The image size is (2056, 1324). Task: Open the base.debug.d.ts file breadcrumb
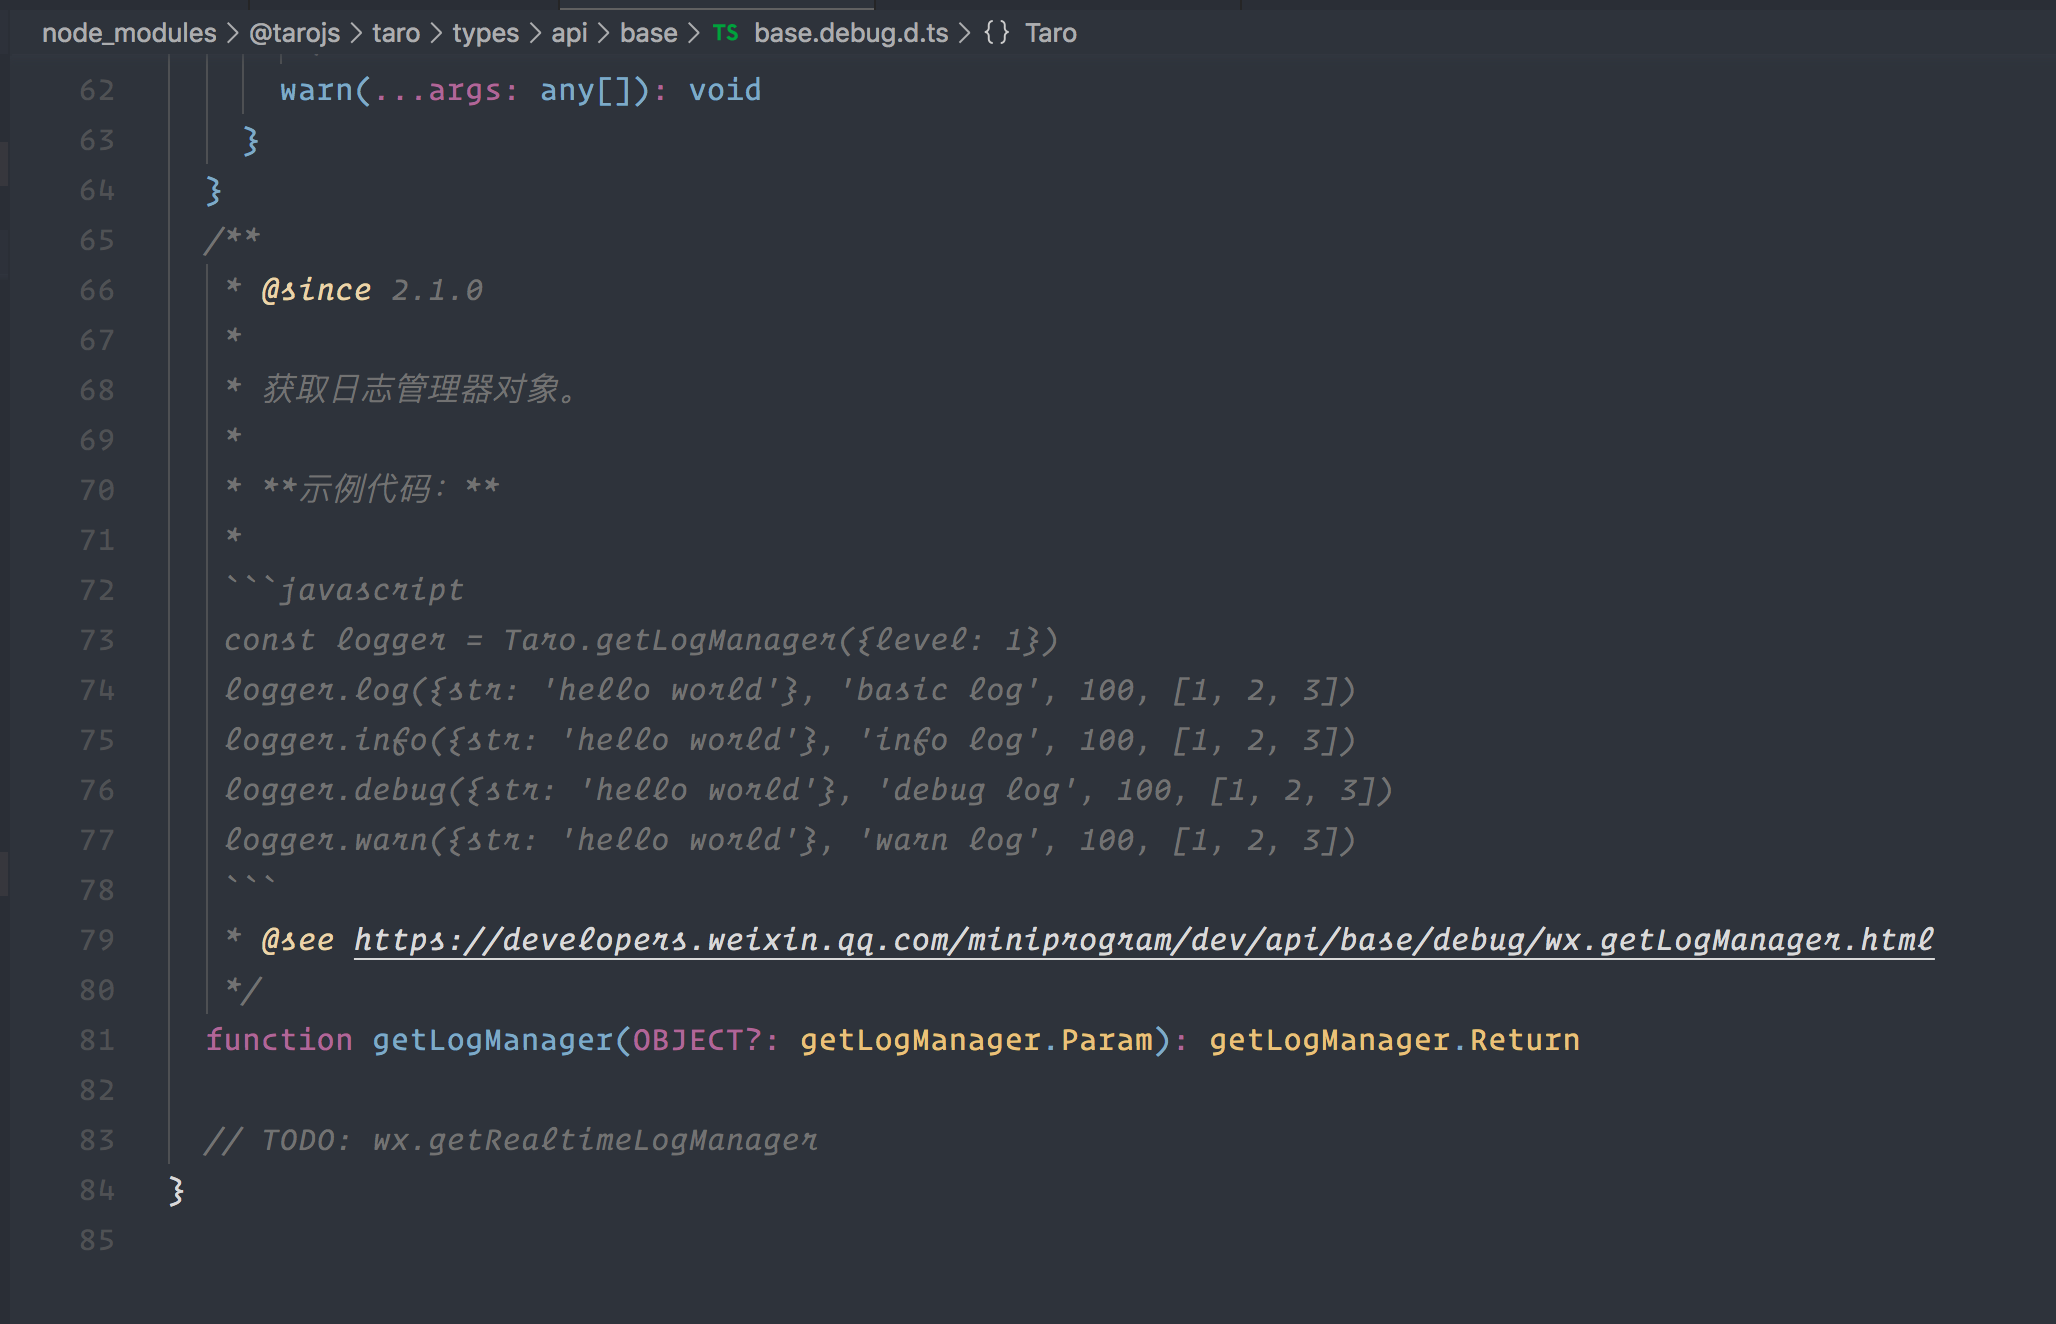pos(850,33)
